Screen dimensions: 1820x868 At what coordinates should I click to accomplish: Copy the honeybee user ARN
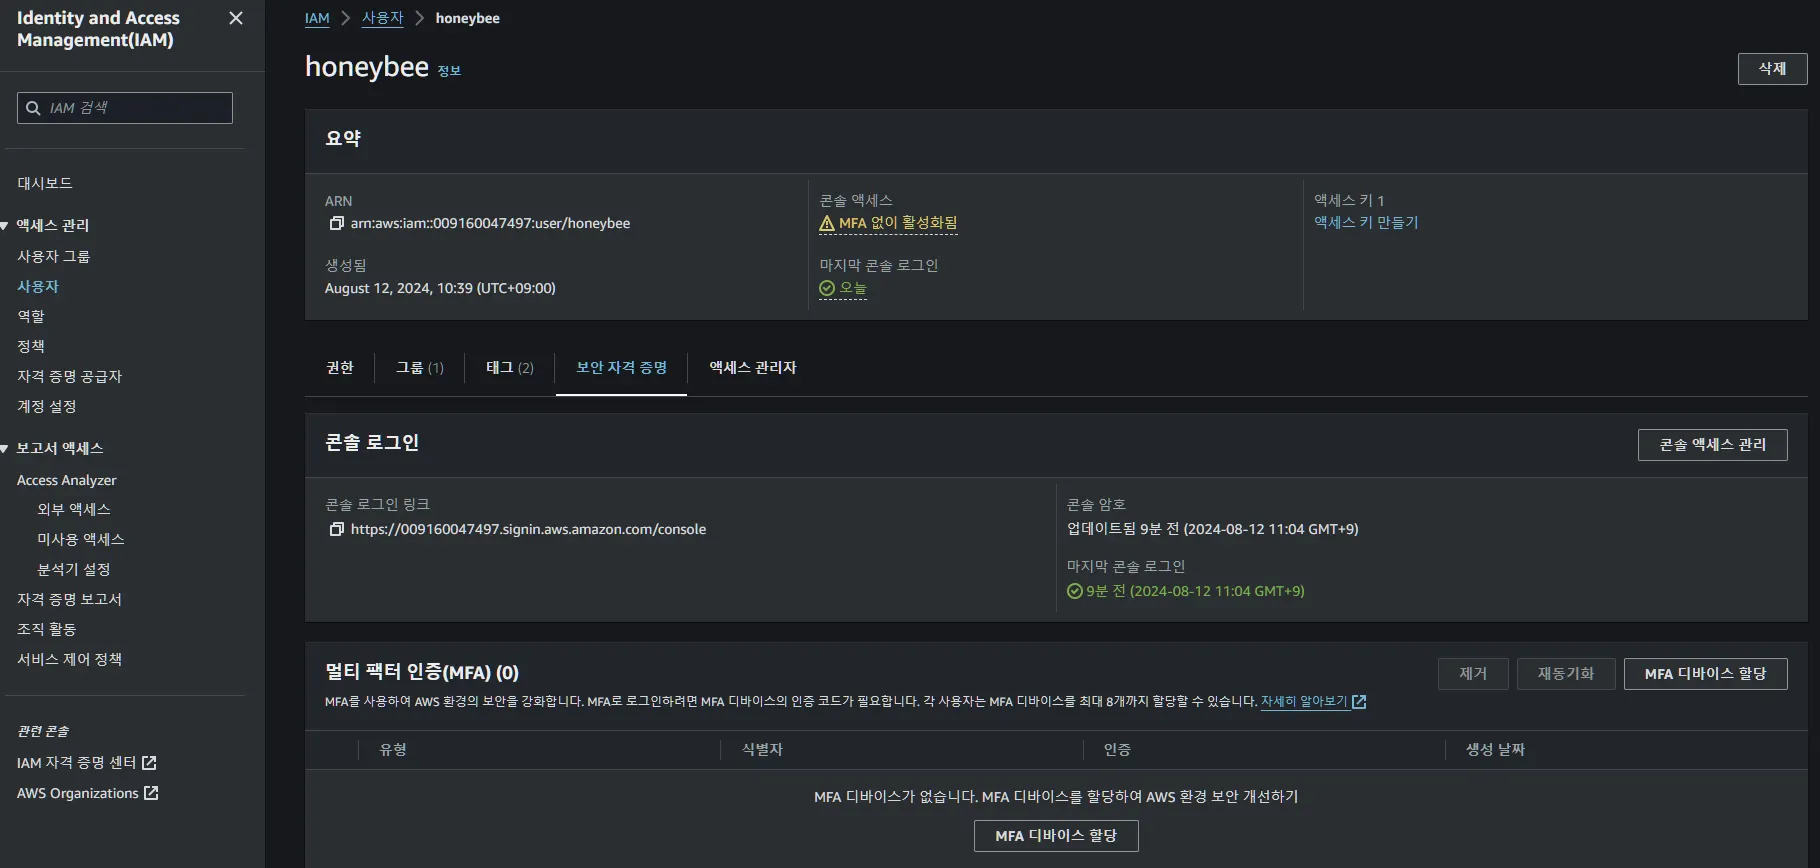(337, 223)
